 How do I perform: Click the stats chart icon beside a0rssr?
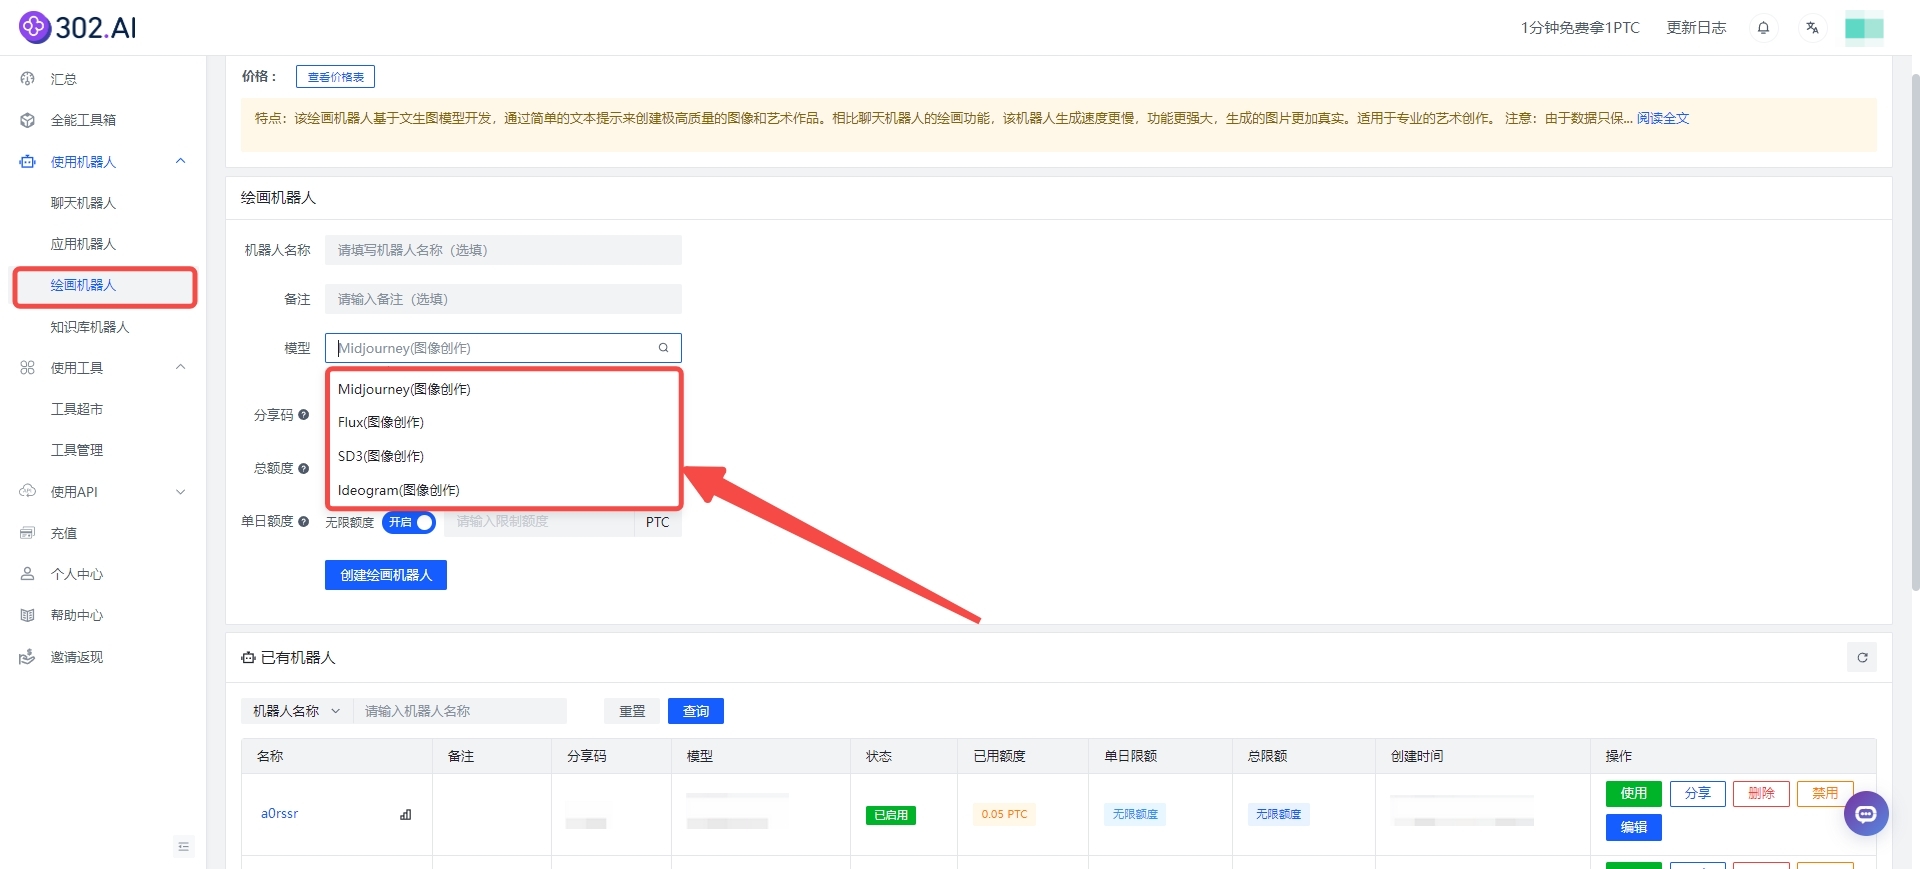(405, 814)
